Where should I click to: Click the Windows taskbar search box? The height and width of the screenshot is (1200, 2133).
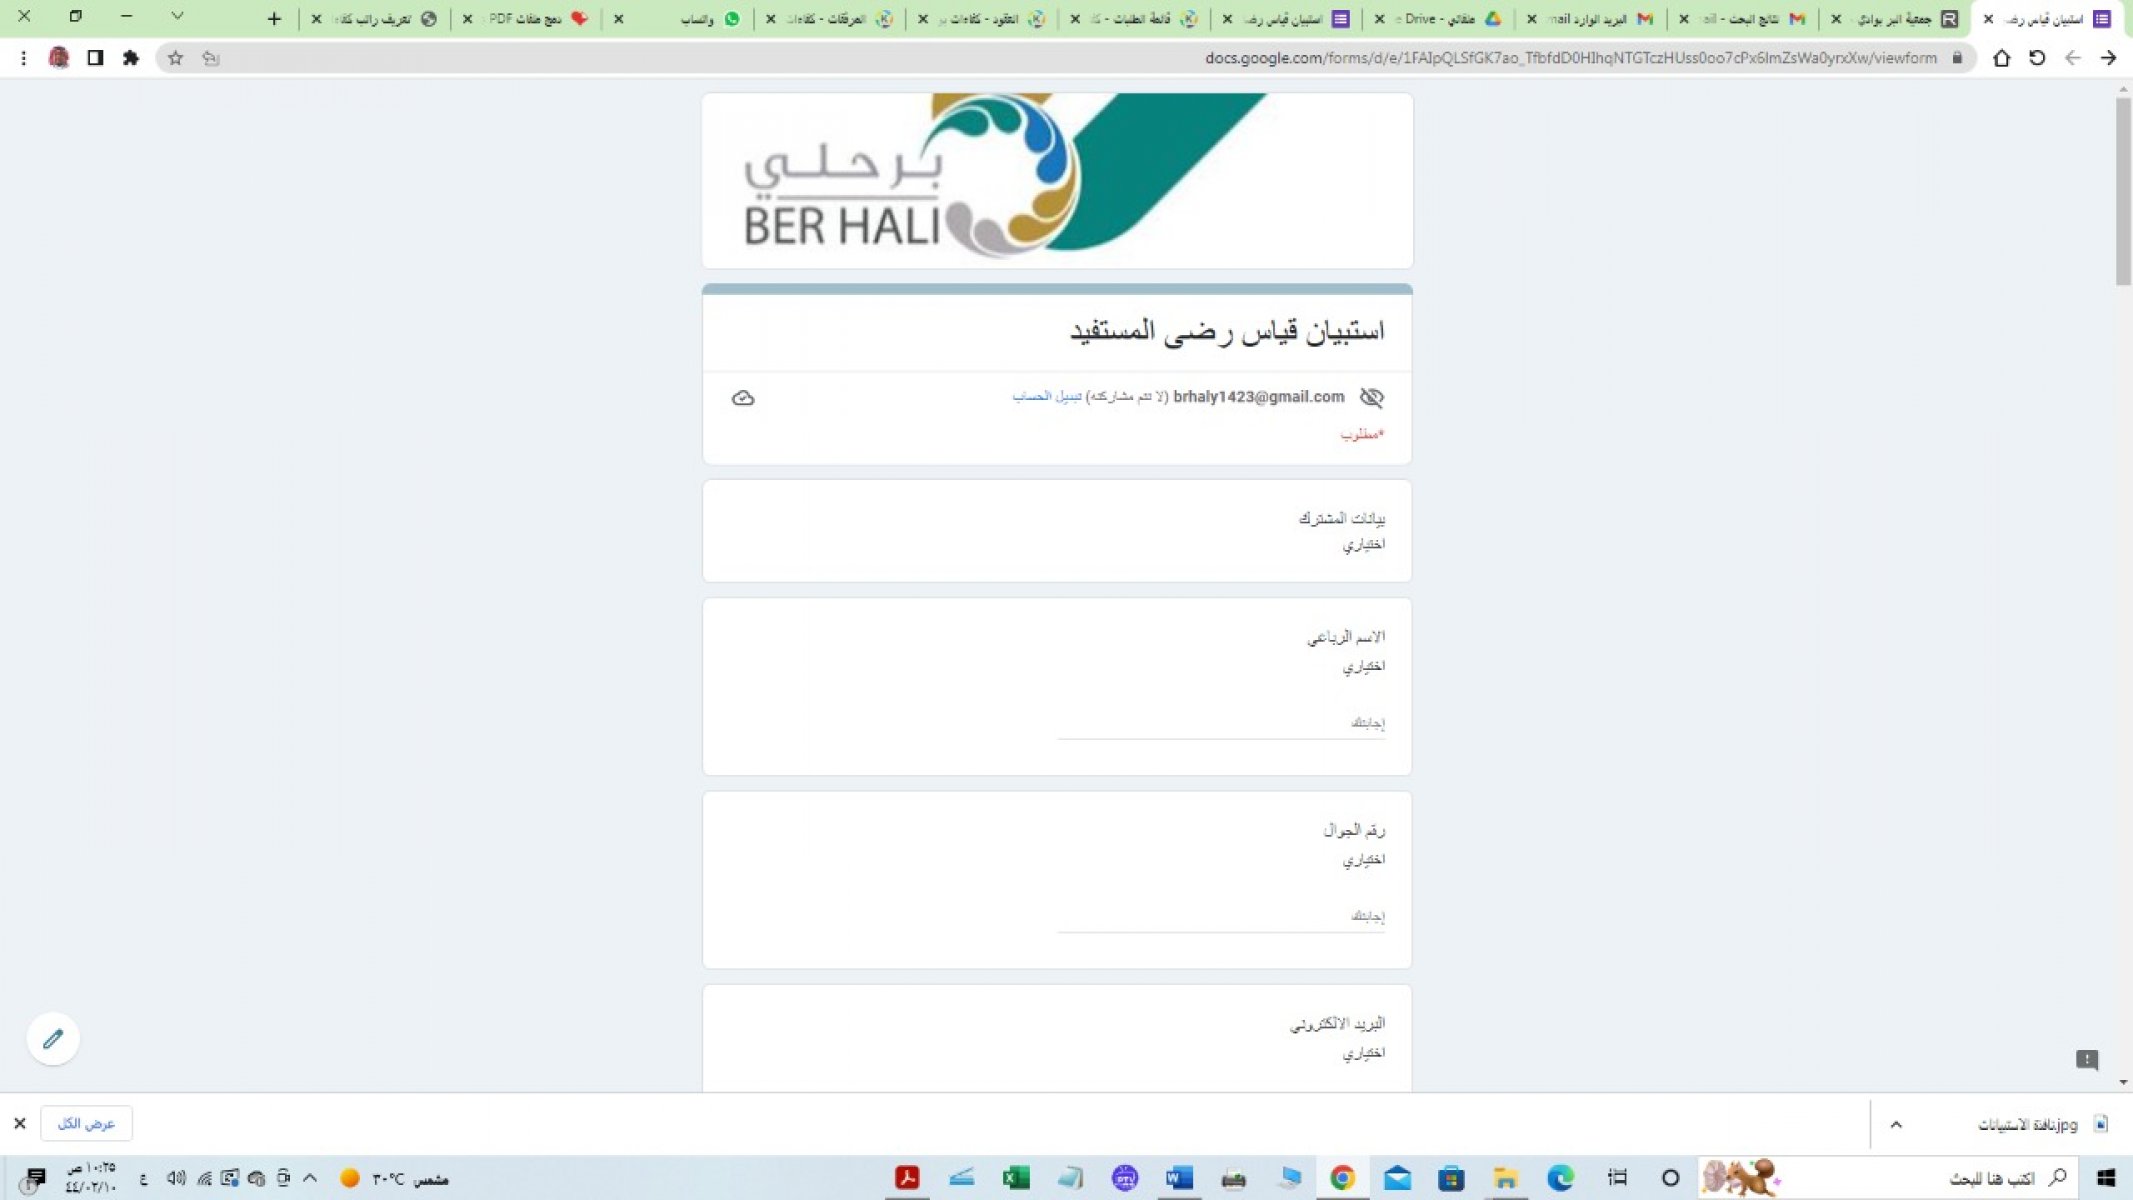[1890, 1178]
